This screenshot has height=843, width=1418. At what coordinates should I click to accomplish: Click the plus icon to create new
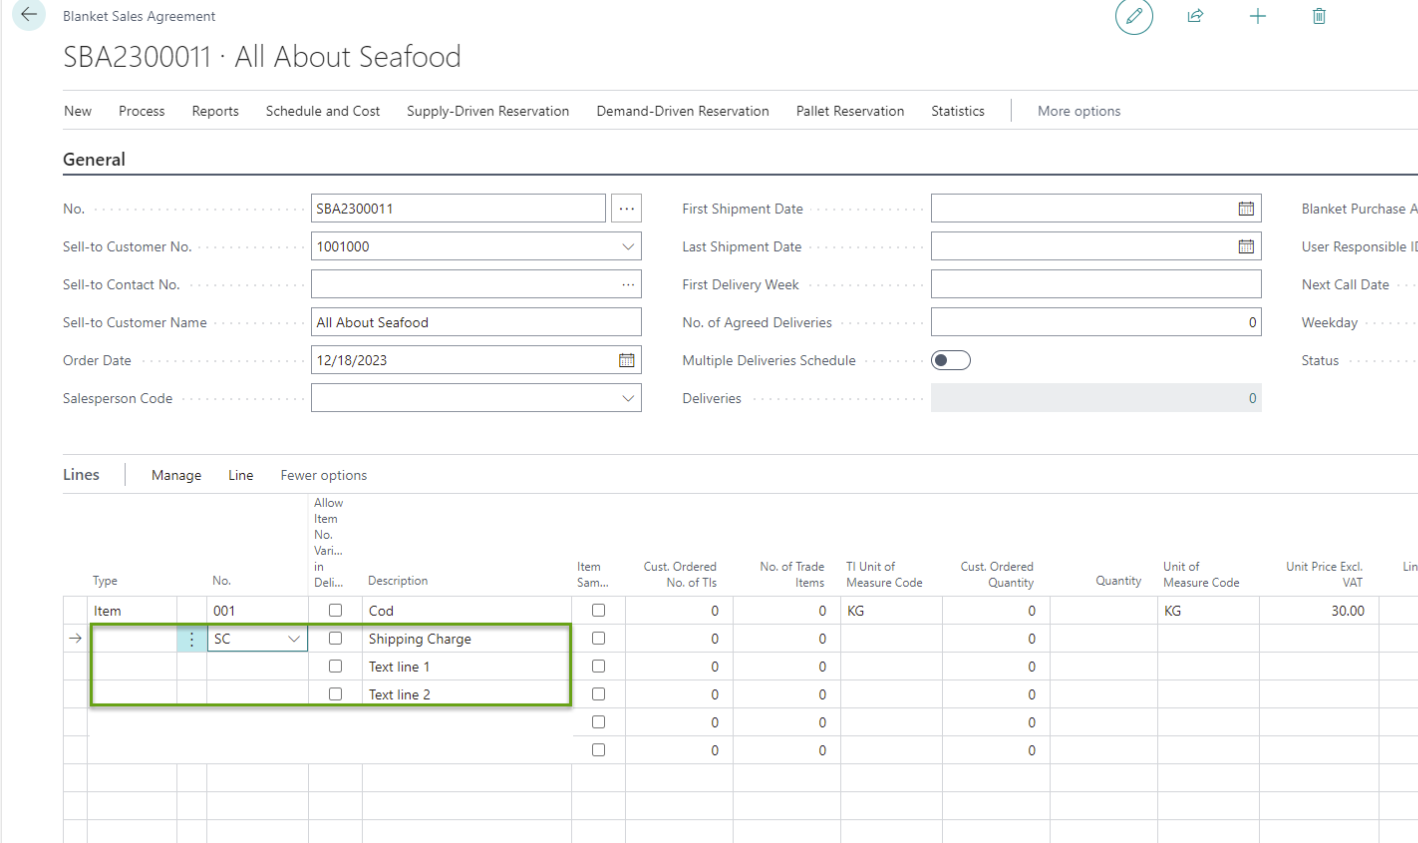pyautogui.click(x=1257, y=16)
